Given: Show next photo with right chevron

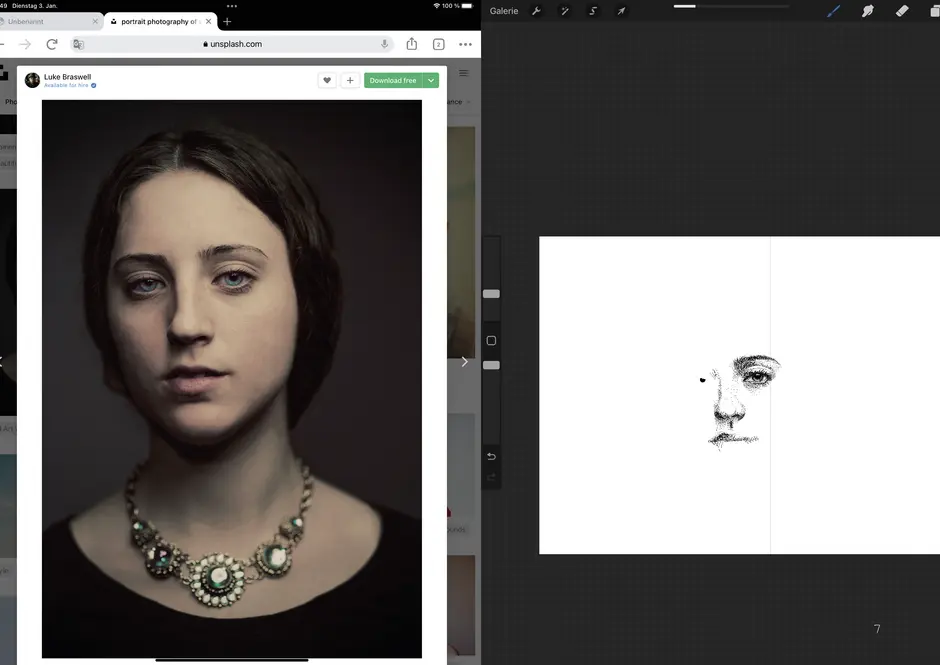Looking at the screenshot, I should coord(464,362).
